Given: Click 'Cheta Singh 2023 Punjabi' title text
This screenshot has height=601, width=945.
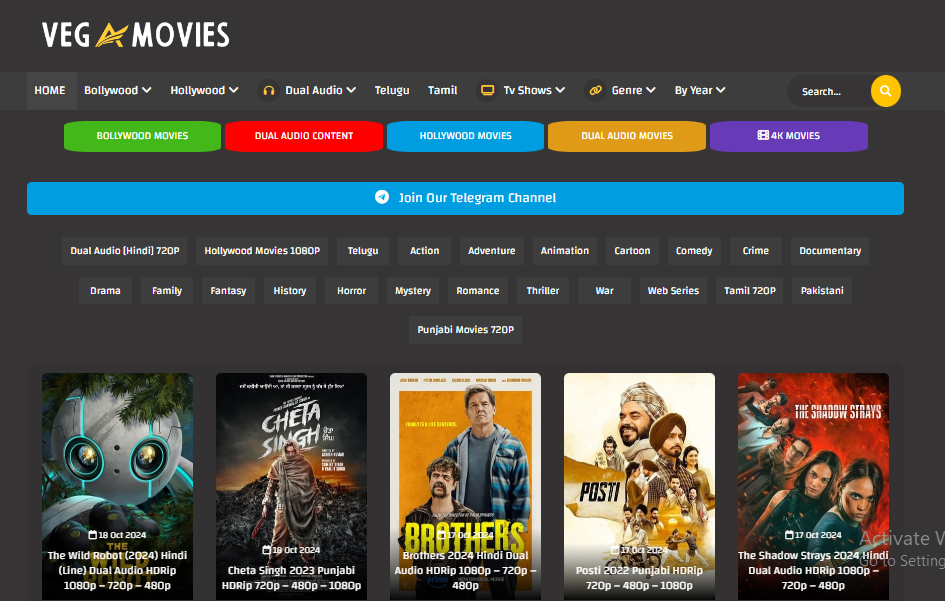Looking at the screenshot, I should click(x=292, y=570).
